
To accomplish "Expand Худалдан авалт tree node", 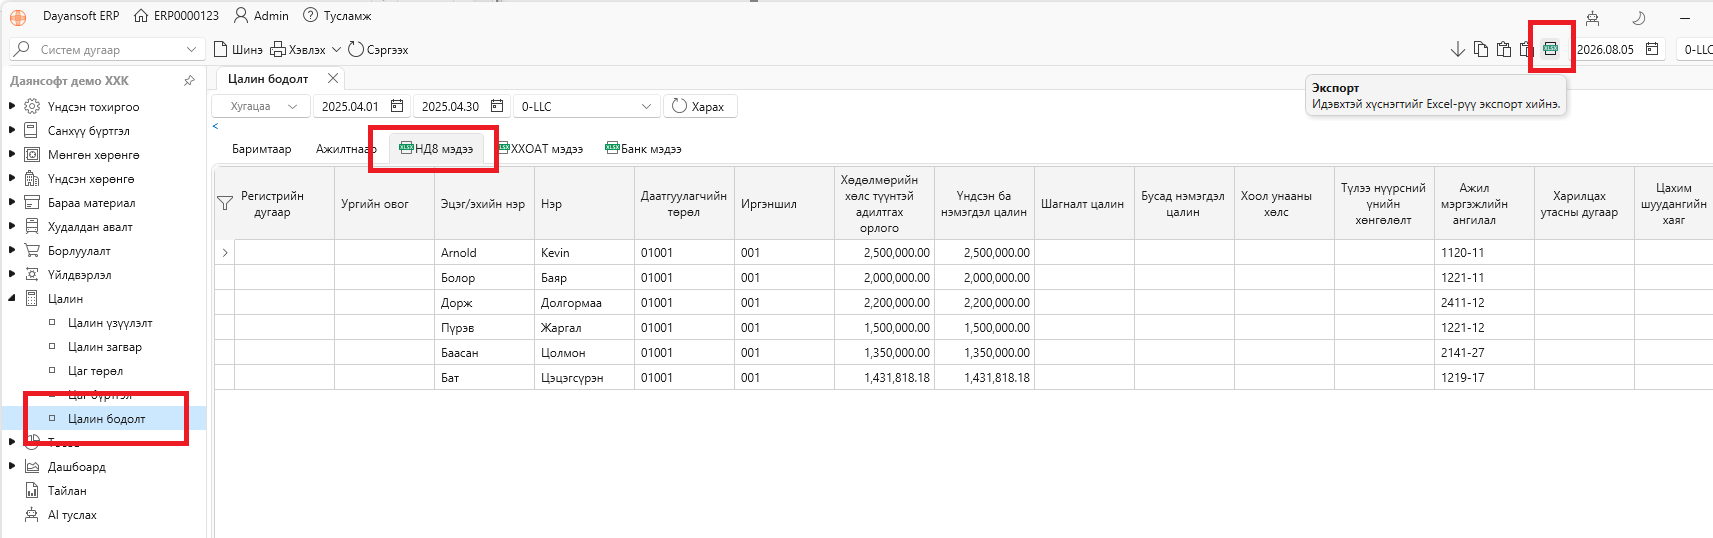I will tap(12, 226).
